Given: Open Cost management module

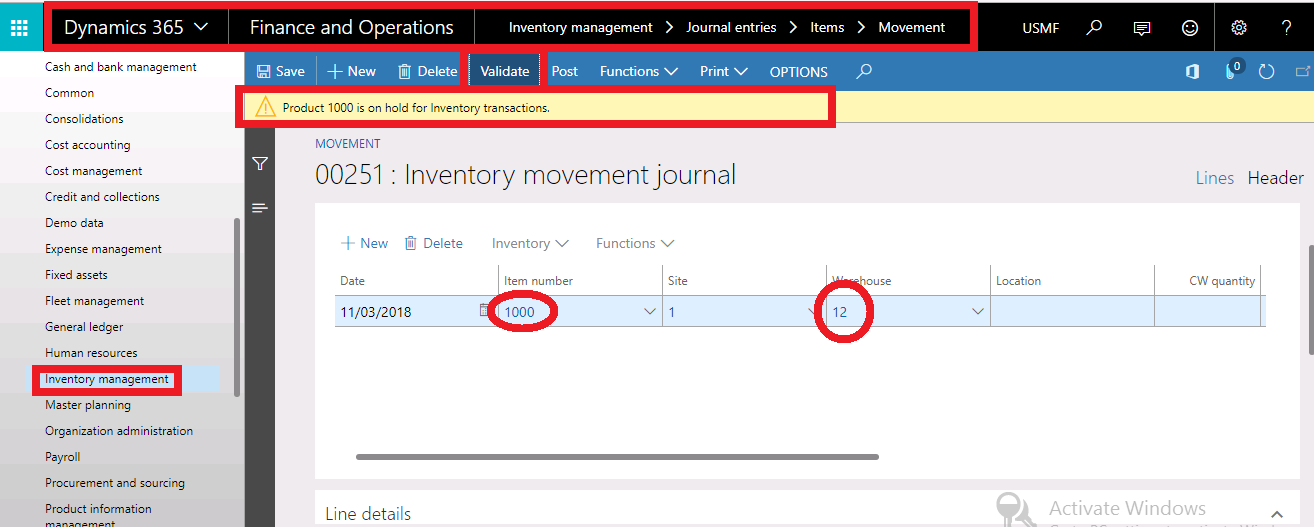Looking at the screenshot, I should (93, 171).
